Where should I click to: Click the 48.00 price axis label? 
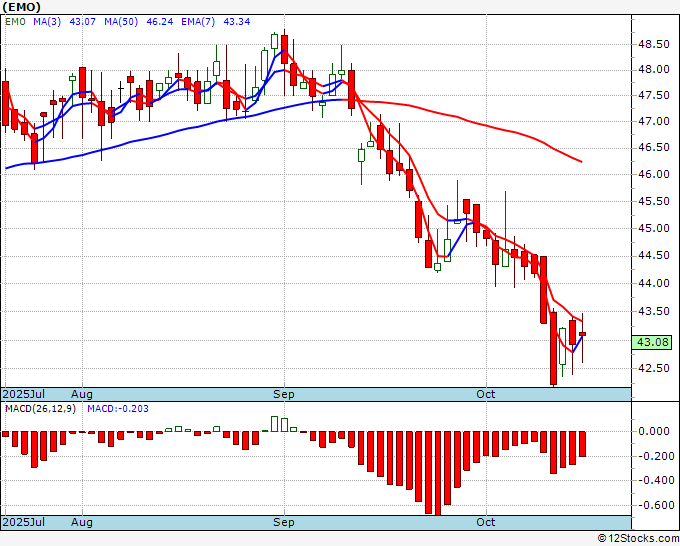click(x=654, y=69)
